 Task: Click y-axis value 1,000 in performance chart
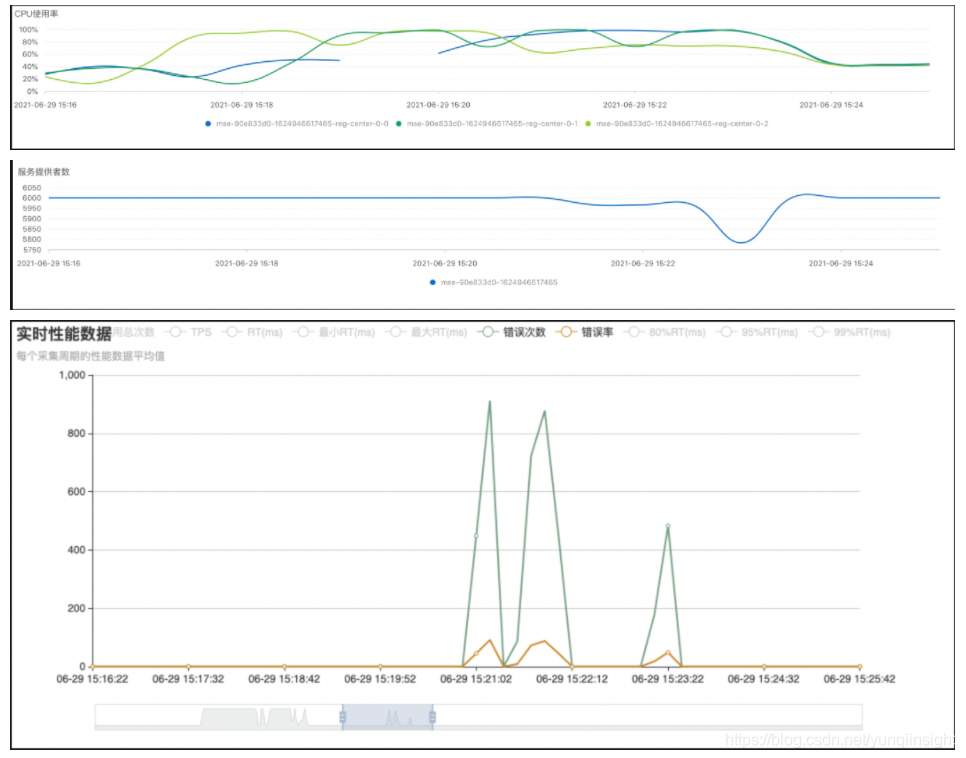click(x=72, y=375)
